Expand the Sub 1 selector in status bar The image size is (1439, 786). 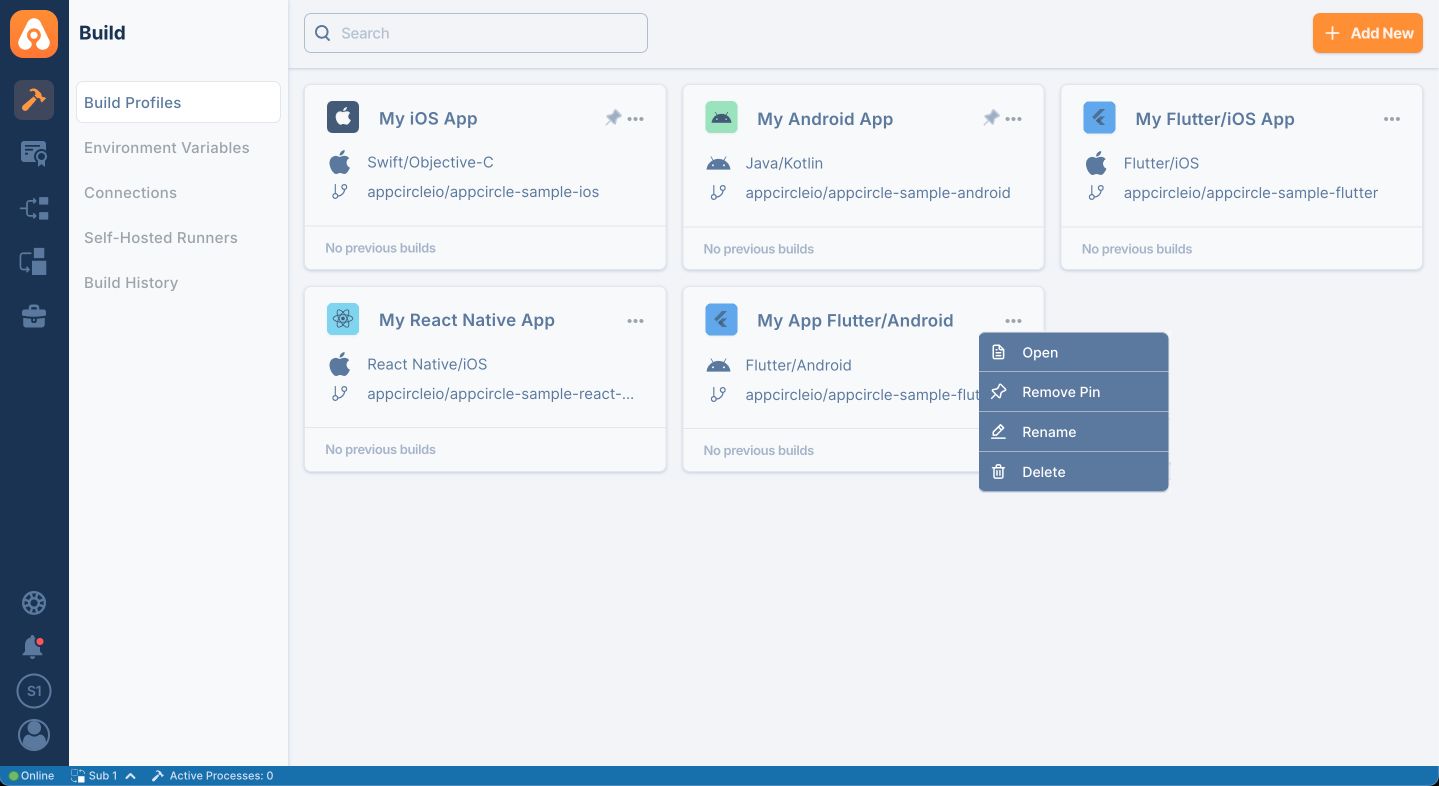pos(103,775)
